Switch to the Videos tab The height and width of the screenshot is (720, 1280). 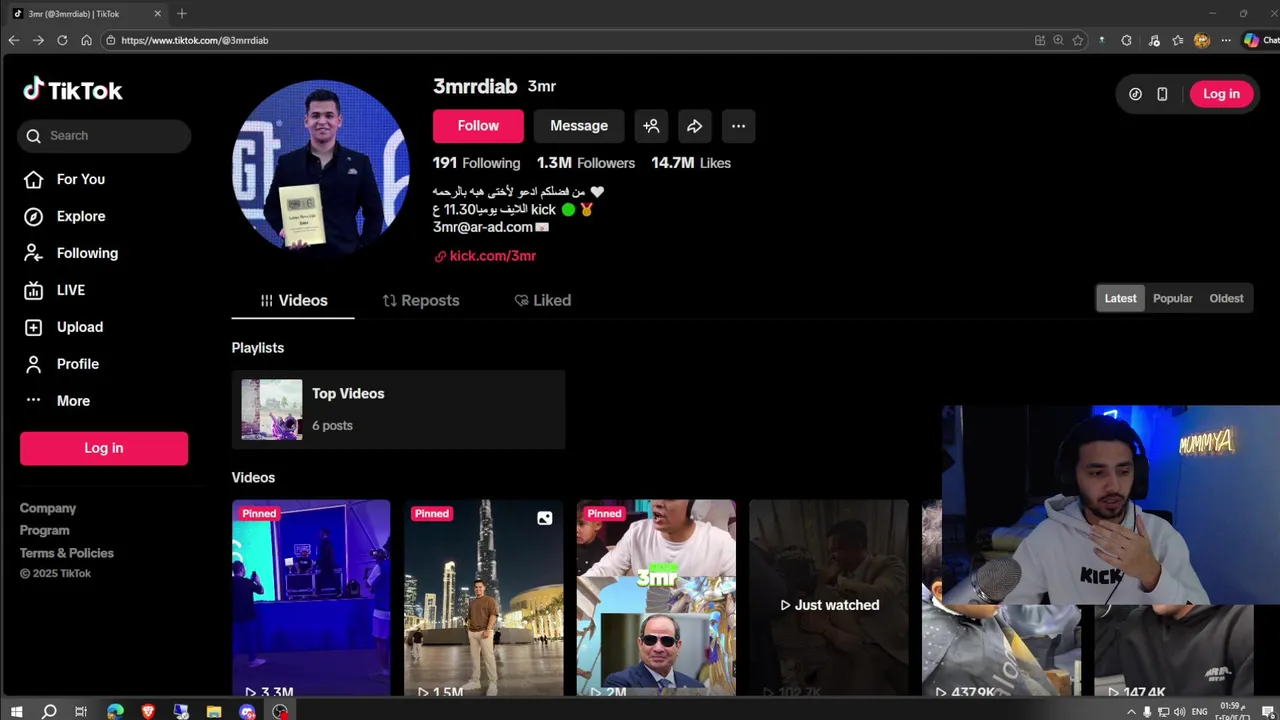tap(293, 300)
